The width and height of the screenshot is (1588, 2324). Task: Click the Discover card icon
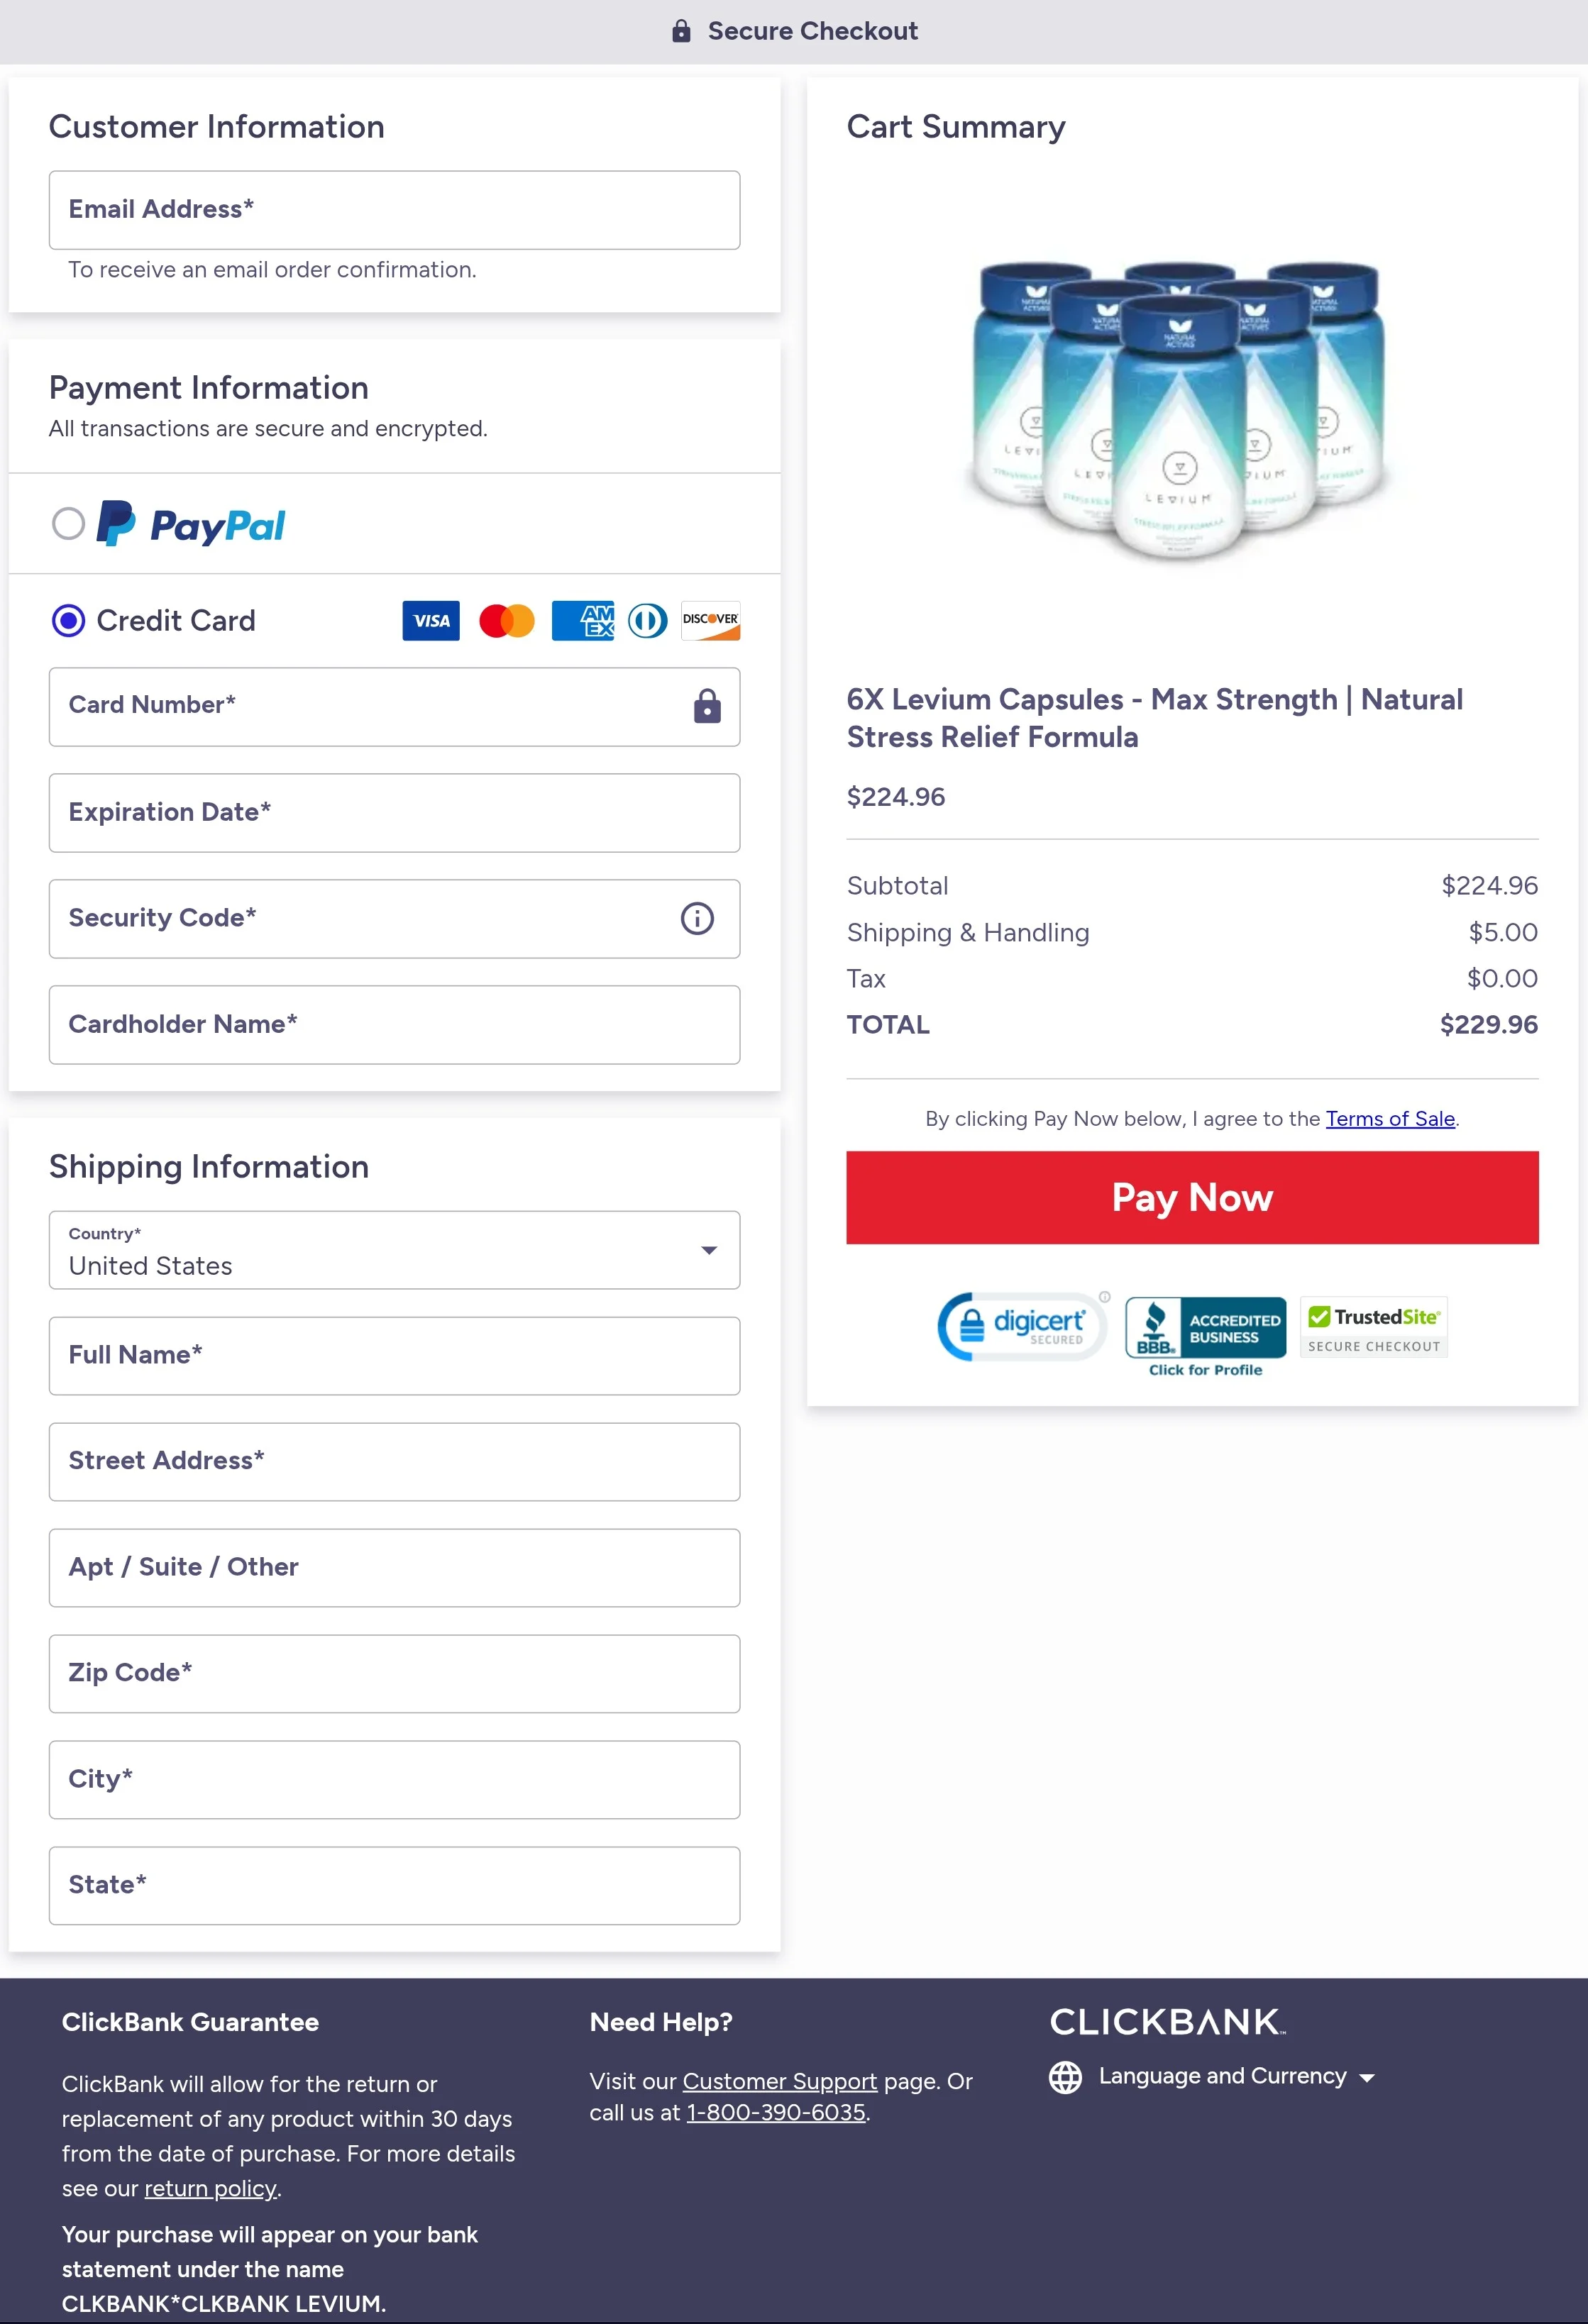tap(710, 621)
